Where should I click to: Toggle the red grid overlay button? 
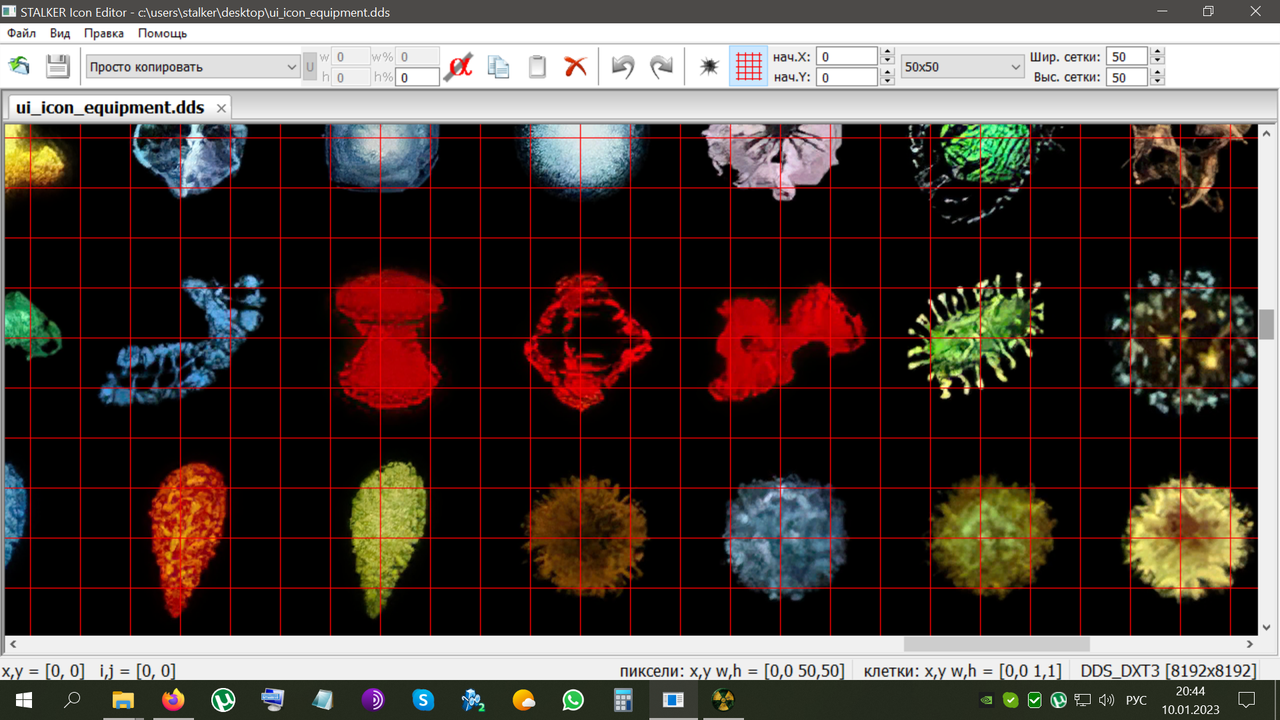coord(748,67)
